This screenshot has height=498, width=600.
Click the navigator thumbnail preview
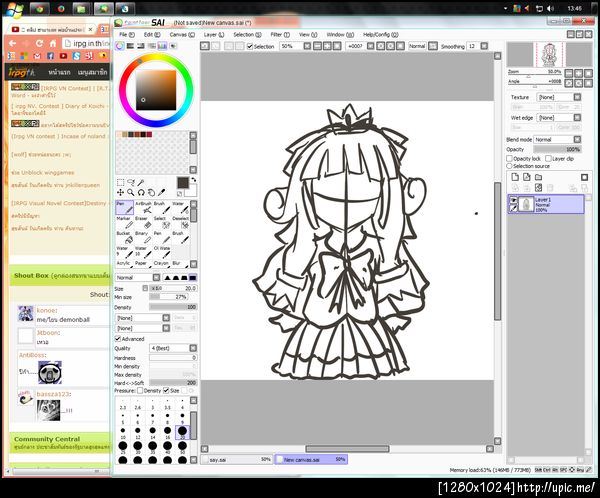549,54
